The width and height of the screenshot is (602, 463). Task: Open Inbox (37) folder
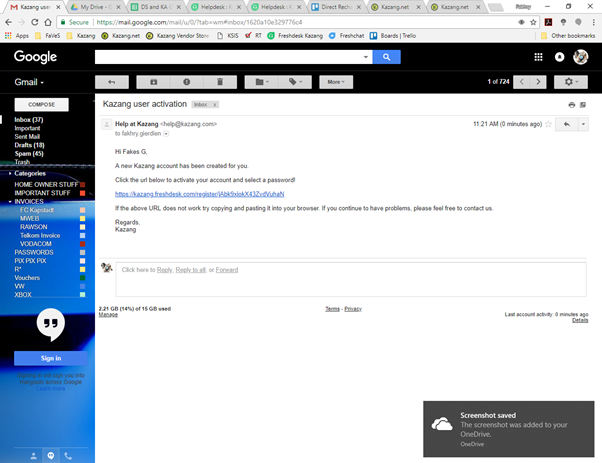pos(29,120)
